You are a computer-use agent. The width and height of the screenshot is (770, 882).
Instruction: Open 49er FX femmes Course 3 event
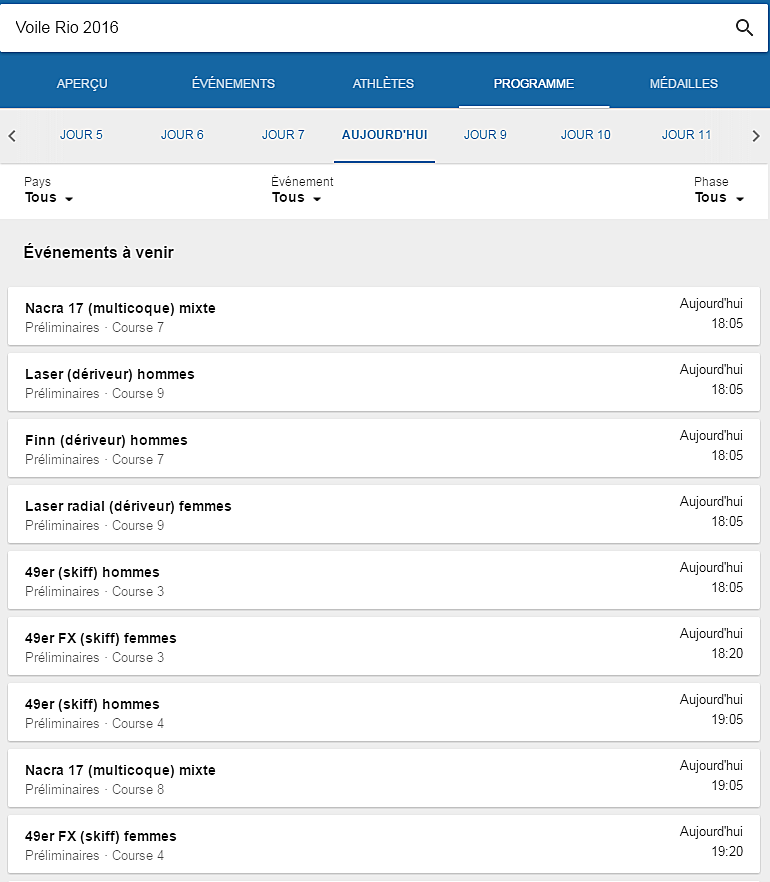(384, 646)
